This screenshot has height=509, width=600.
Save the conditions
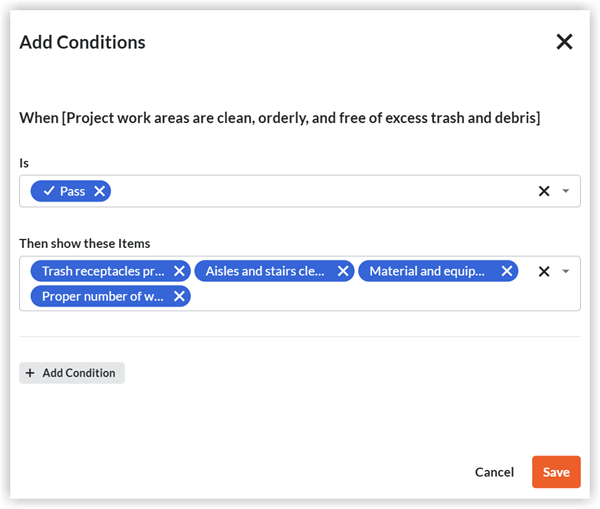[556, 472]
